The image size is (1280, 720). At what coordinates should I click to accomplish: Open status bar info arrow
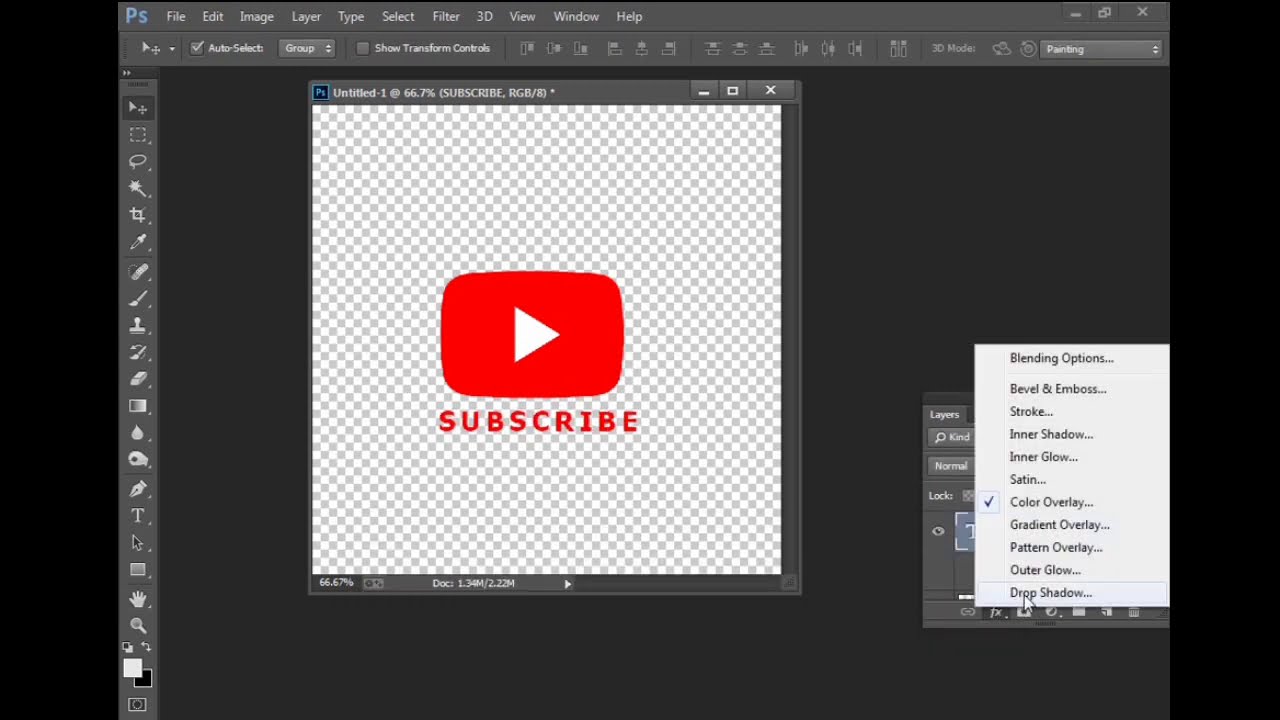pos(567,584)
